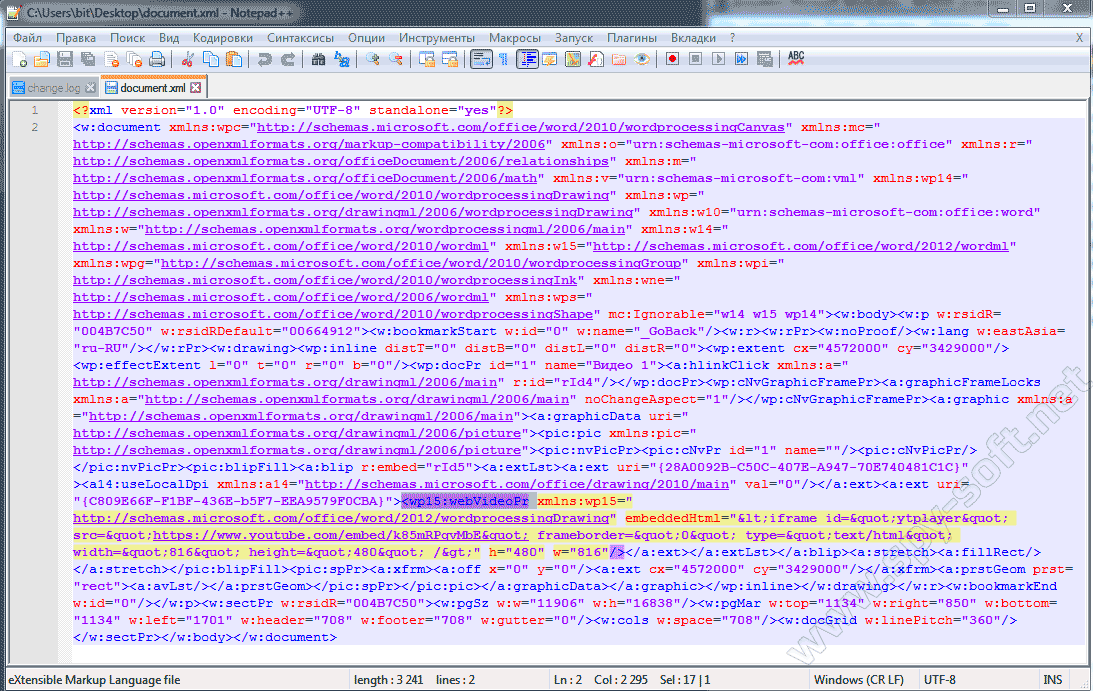Print the current document
The width and height of the screenshot is (1093, 691).
click(x=155, y=60)
